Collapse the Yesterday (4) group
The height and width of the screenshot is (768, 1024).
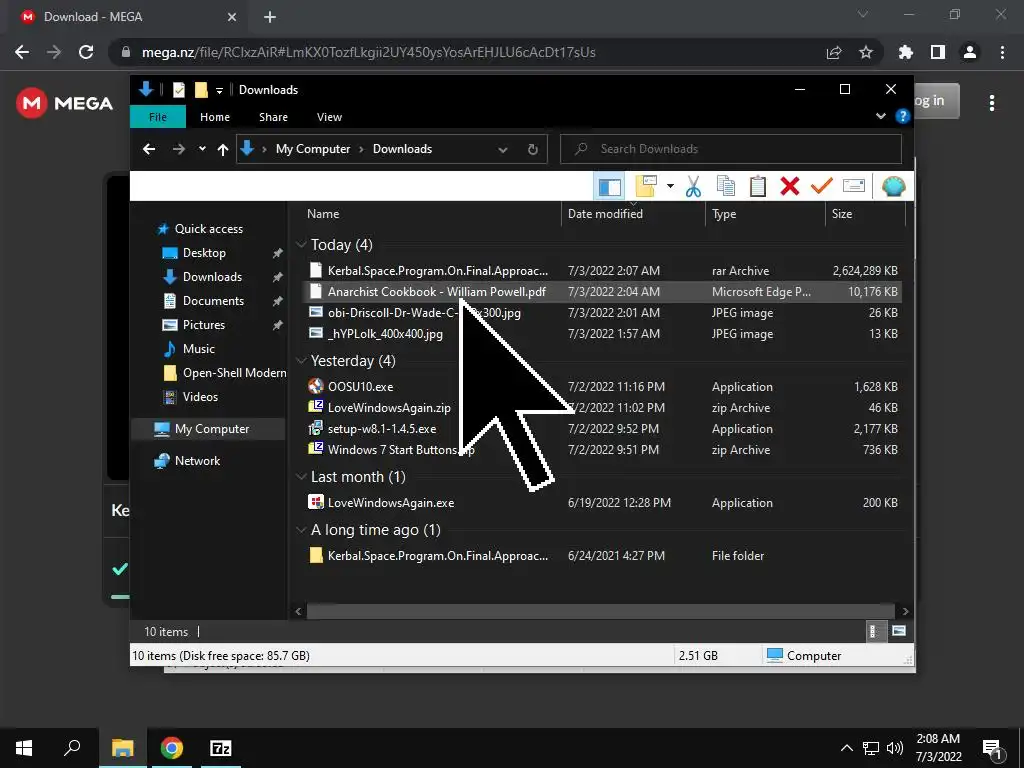pos(301,360)
